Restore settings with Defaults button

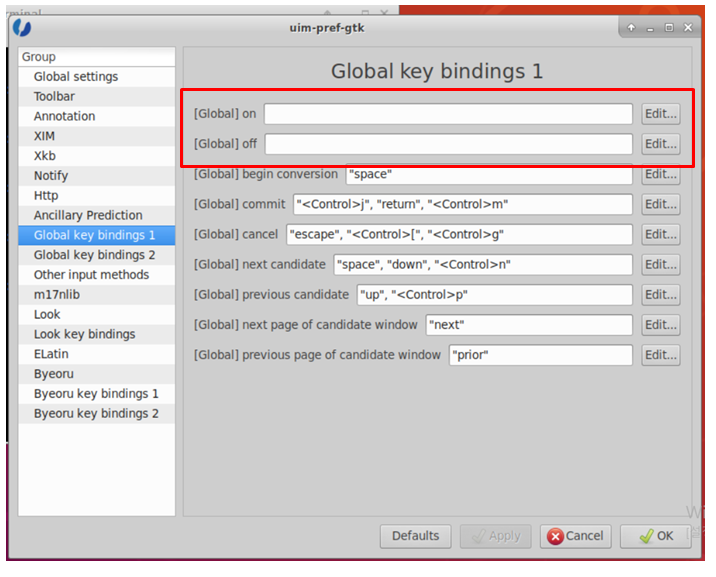(416, 536)
